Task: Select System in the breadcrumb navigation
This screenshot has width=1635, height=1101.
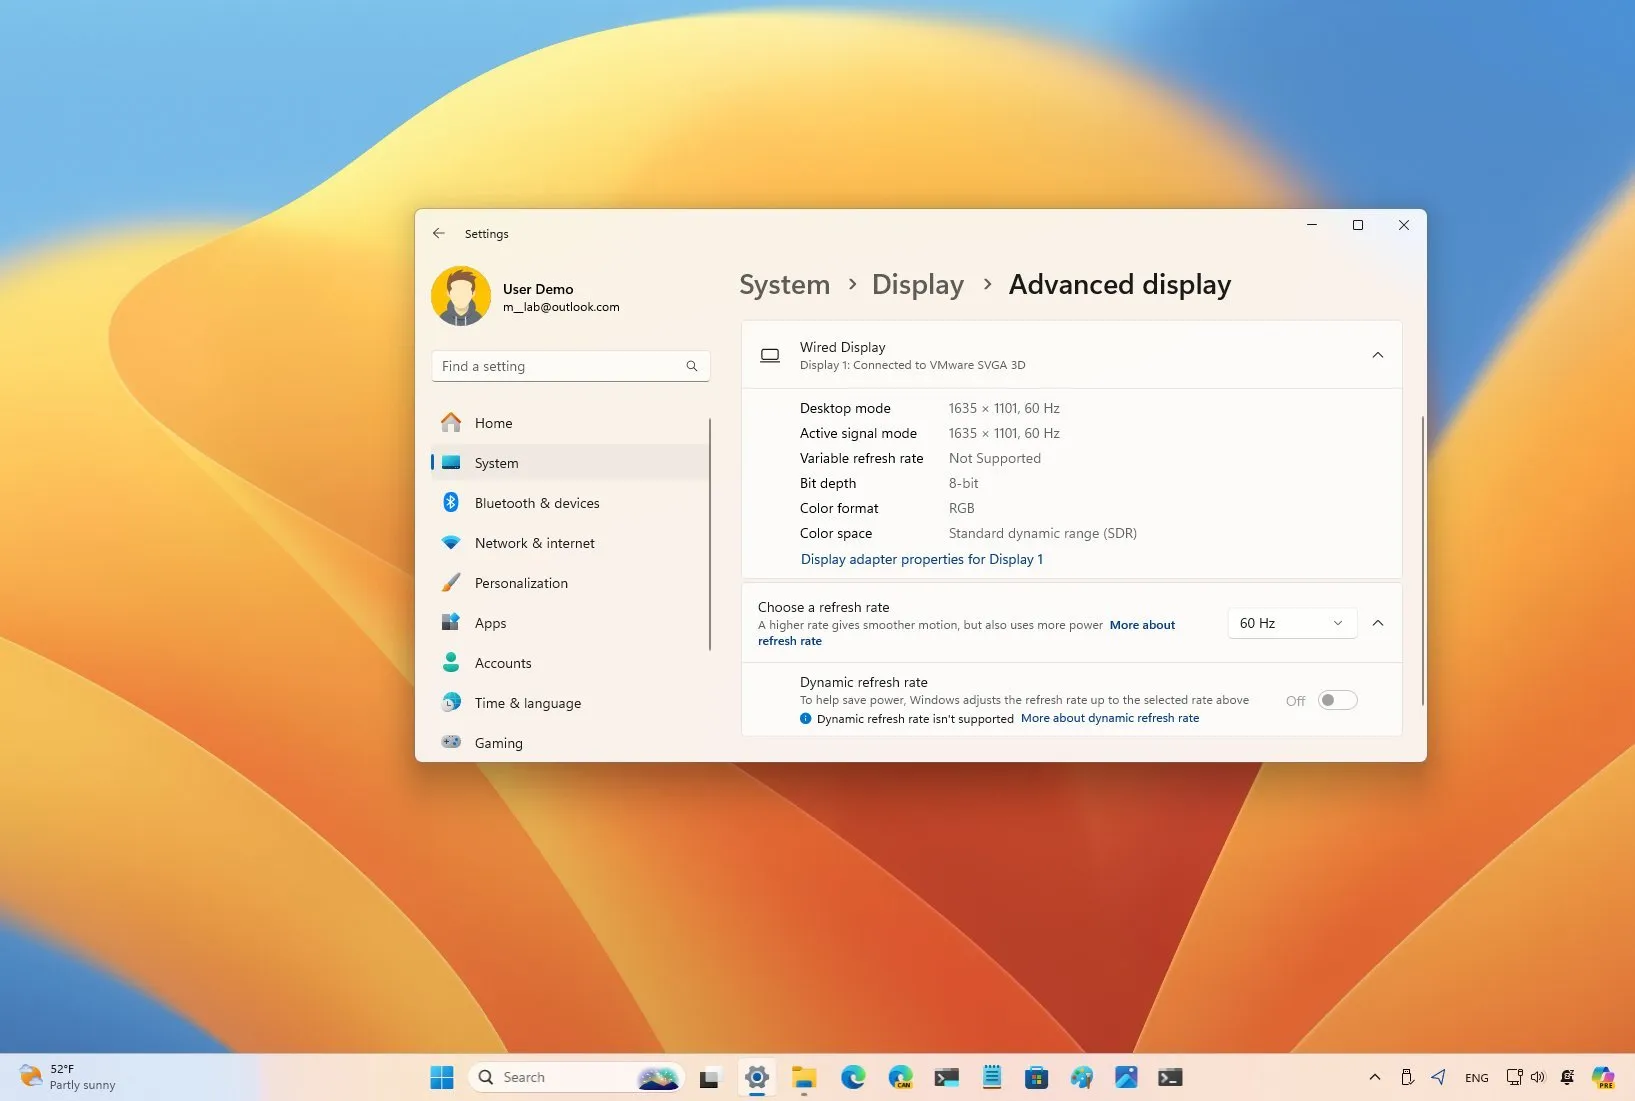Action: point(784,284)
